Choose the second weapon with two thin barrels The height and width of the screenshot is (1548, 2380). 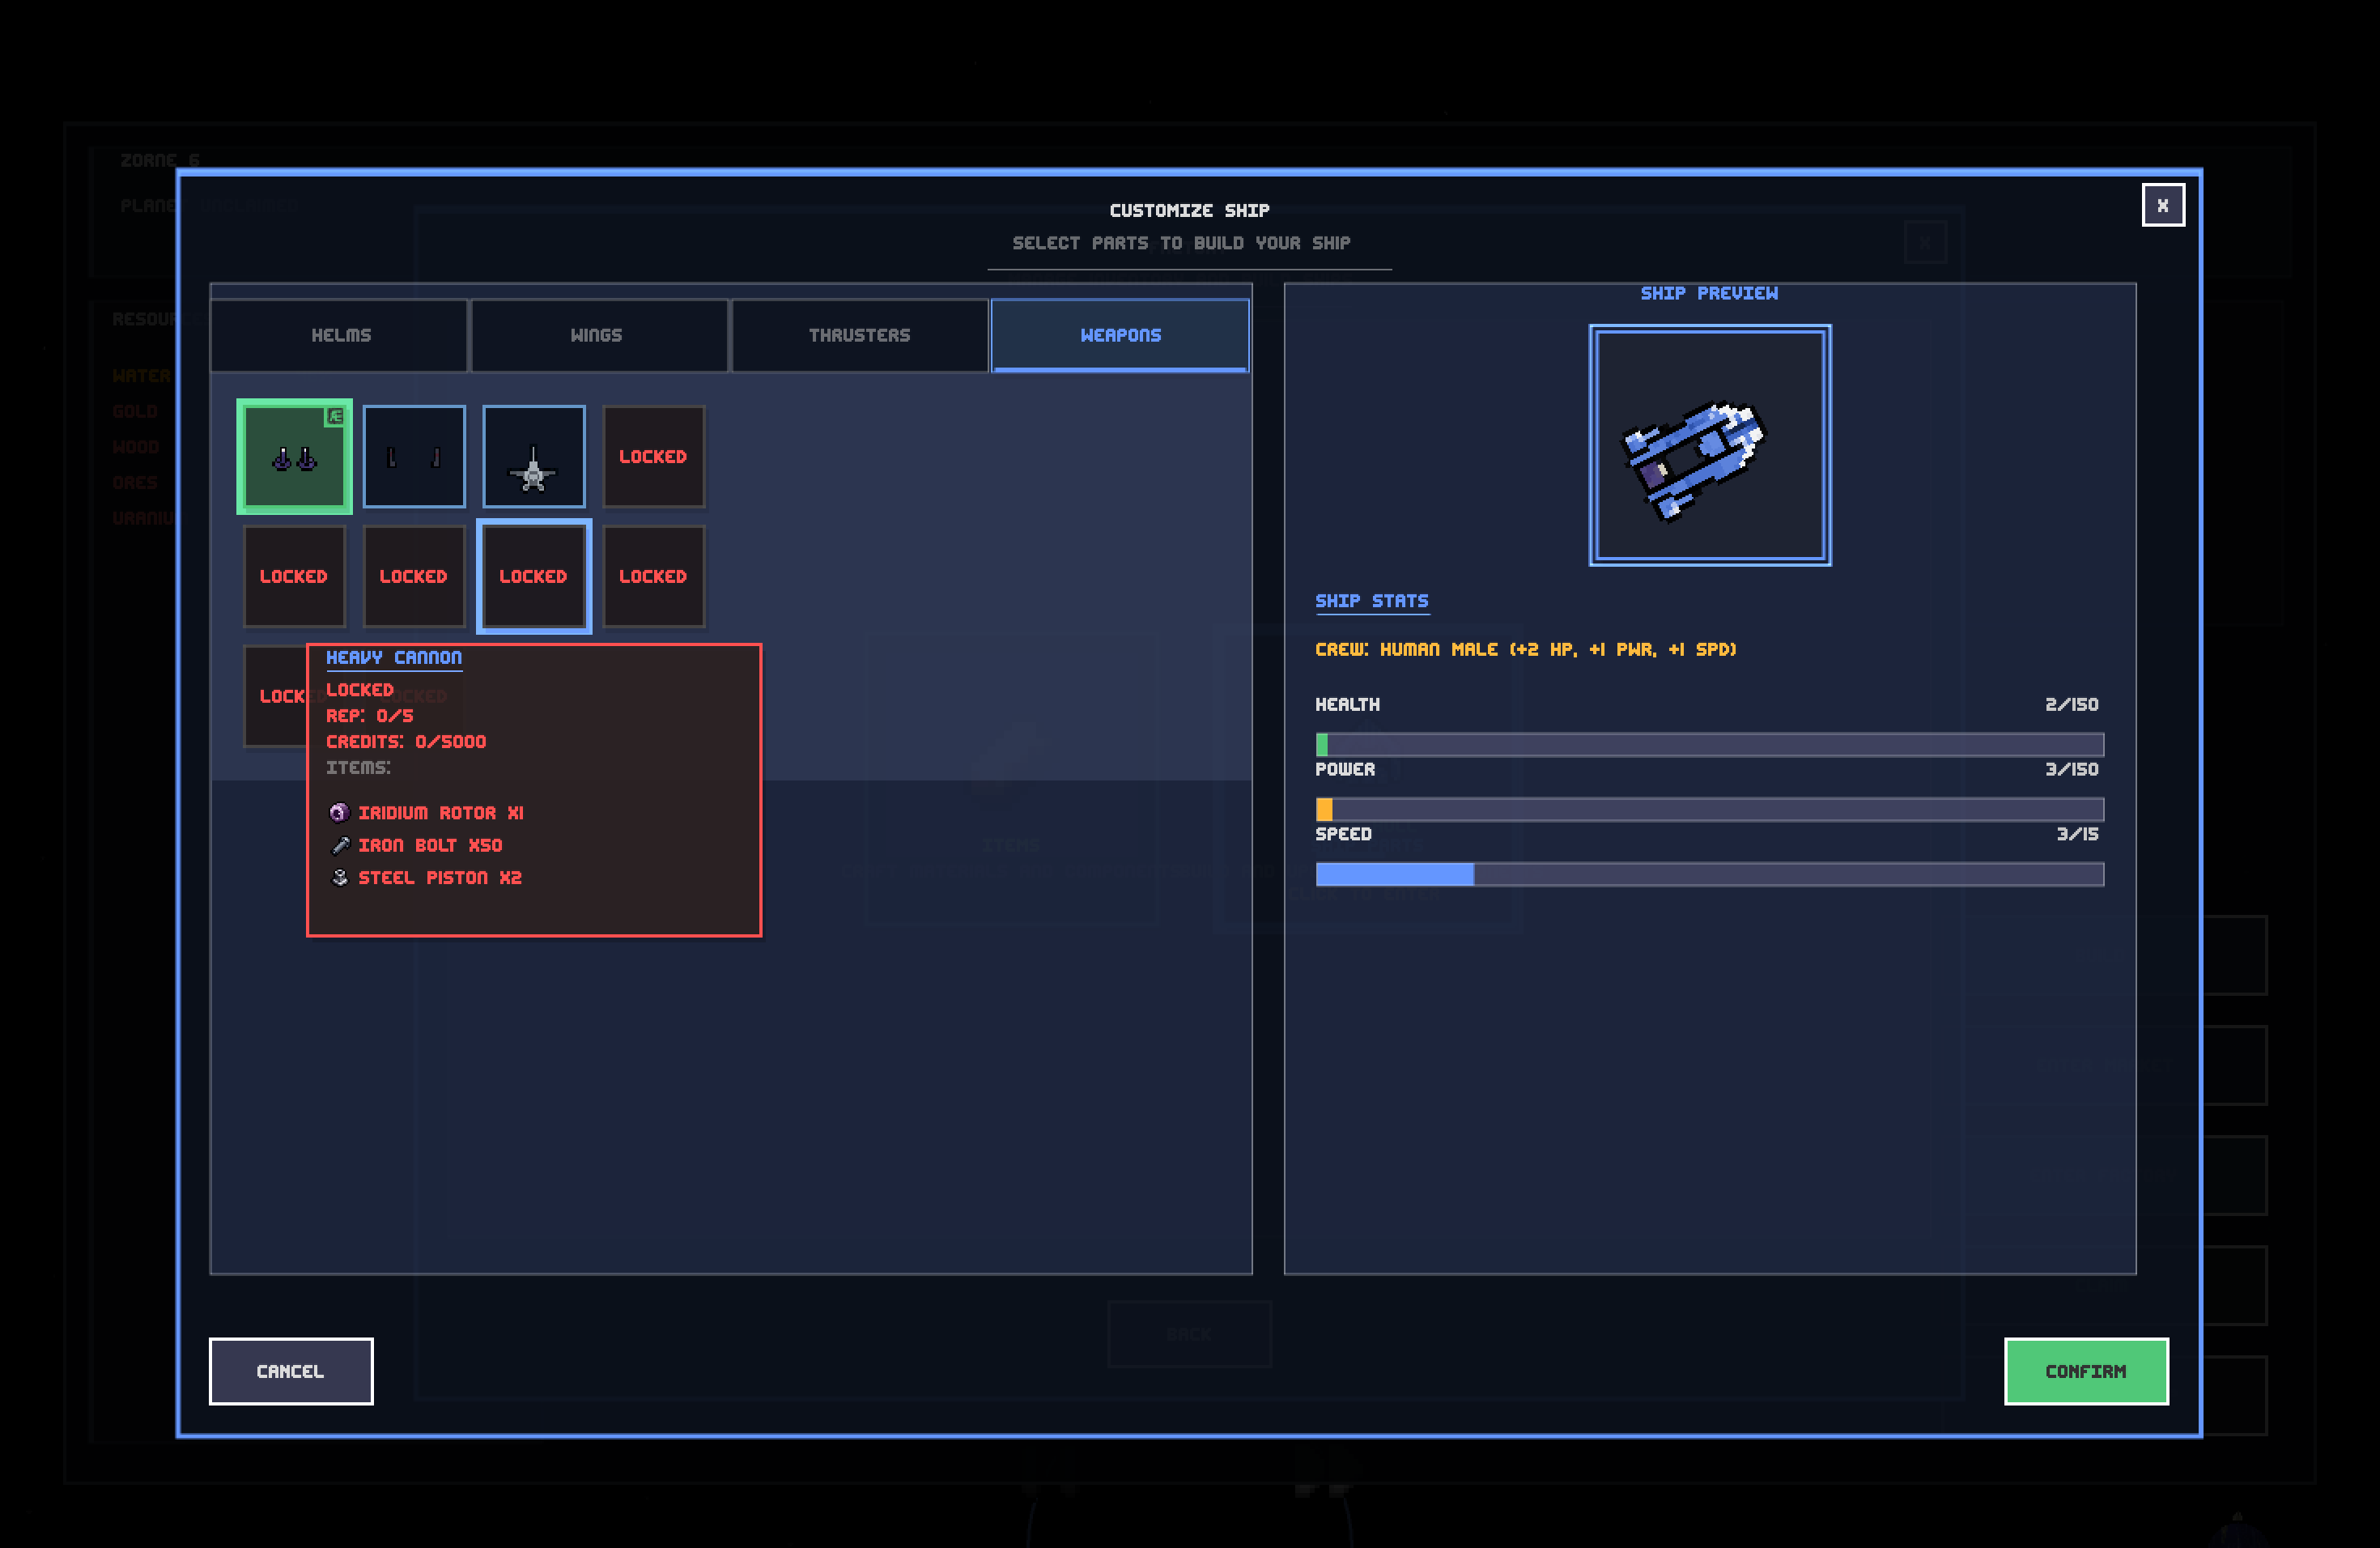coord(414,457)
